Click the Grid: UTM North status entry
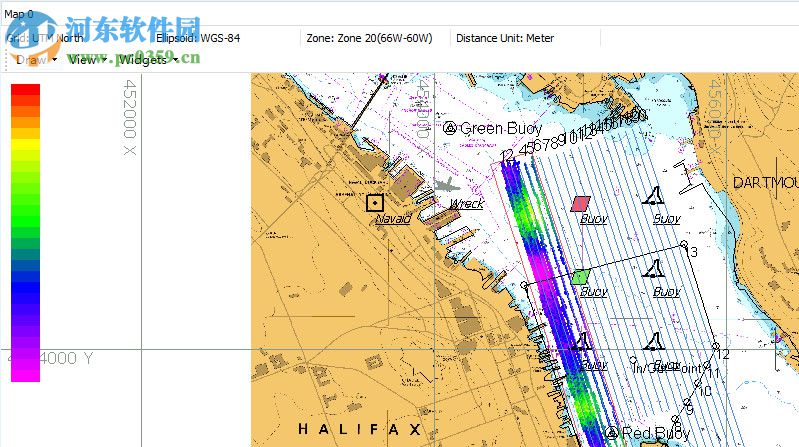 tap(45, 38)
